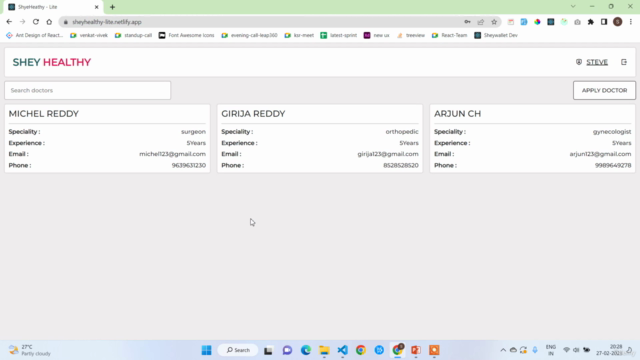Click the taskbar Search box

coord(238,350)
